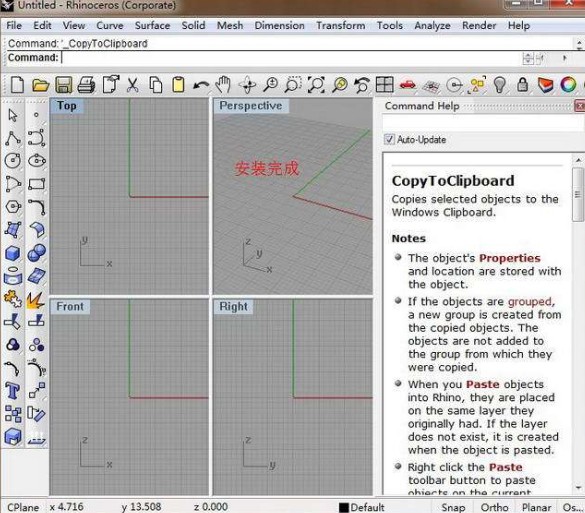The width and height of the screenshot is (585, 513).
Task: Select the Rotate view tool
Action: click(x=248, y=85)
